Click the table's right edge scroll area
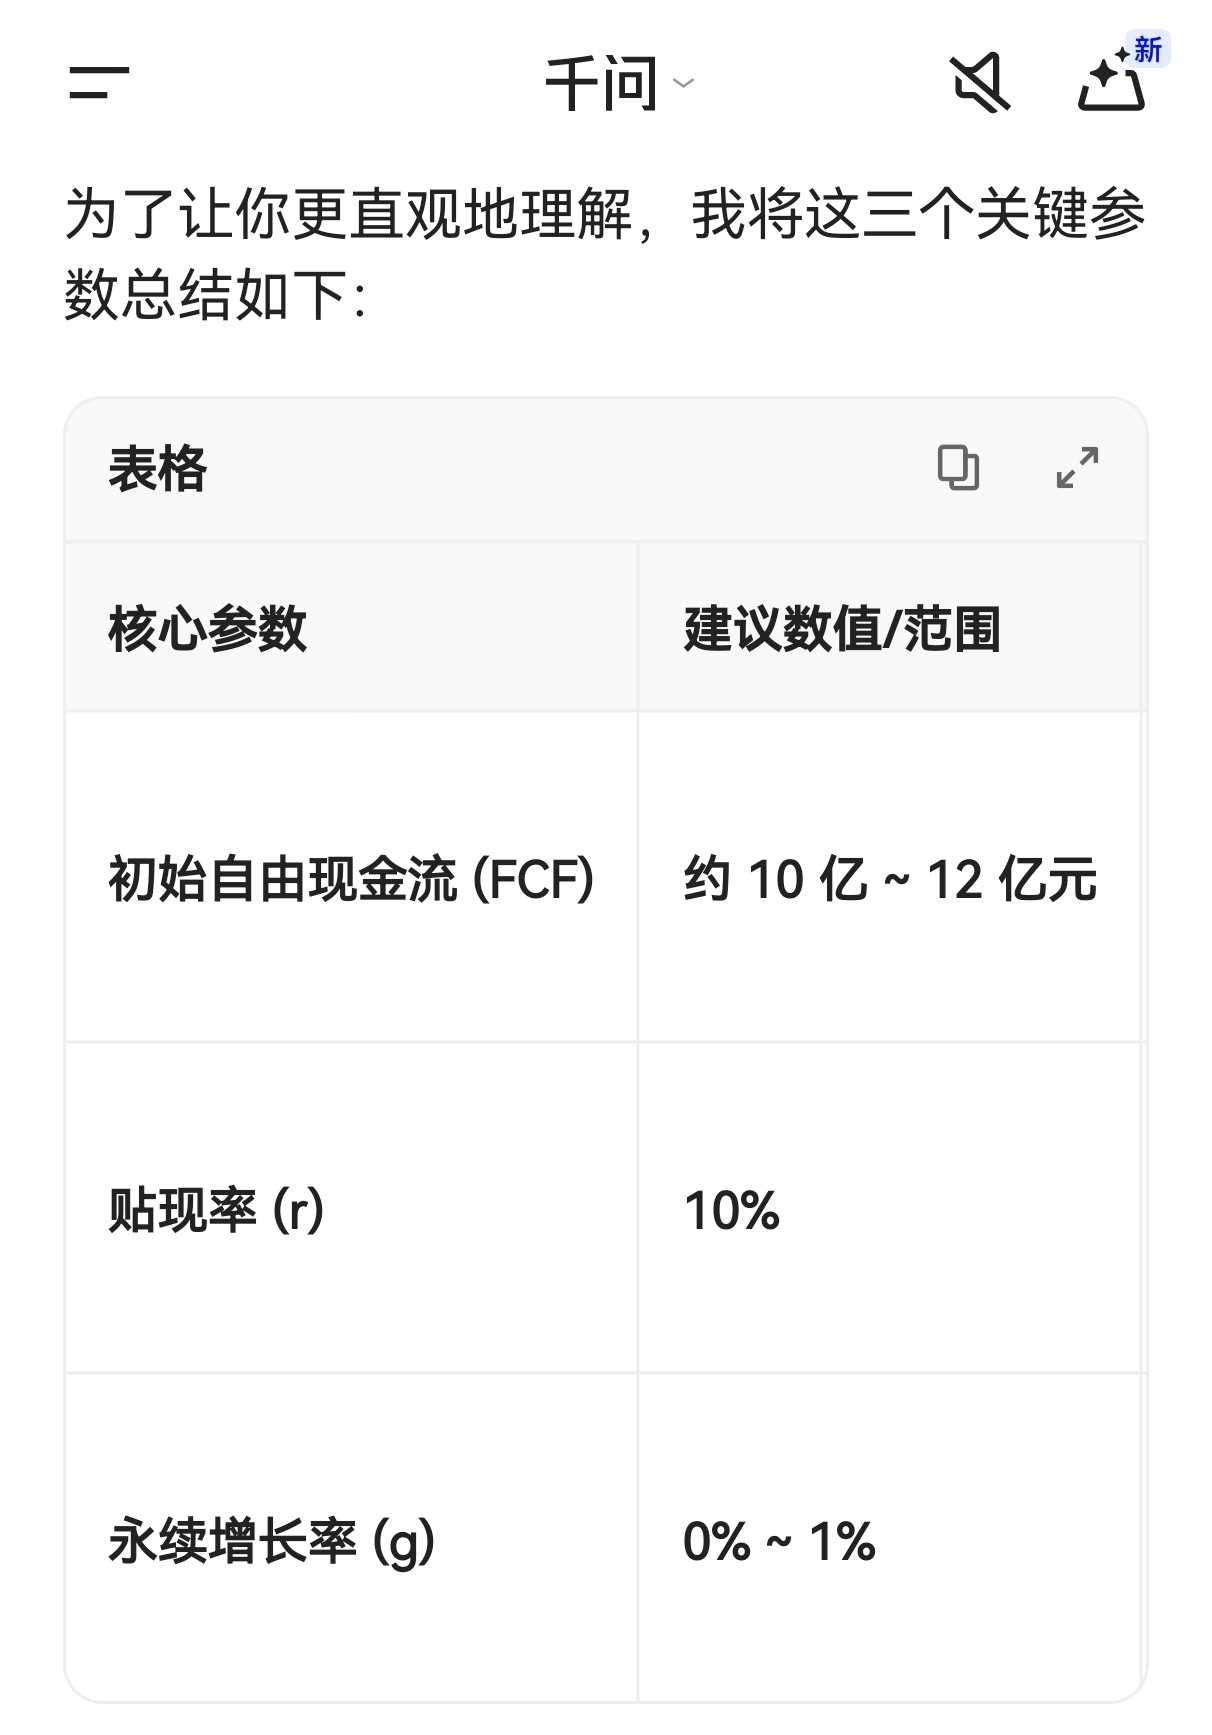1212x1735 pixels. point(1143,1100)
